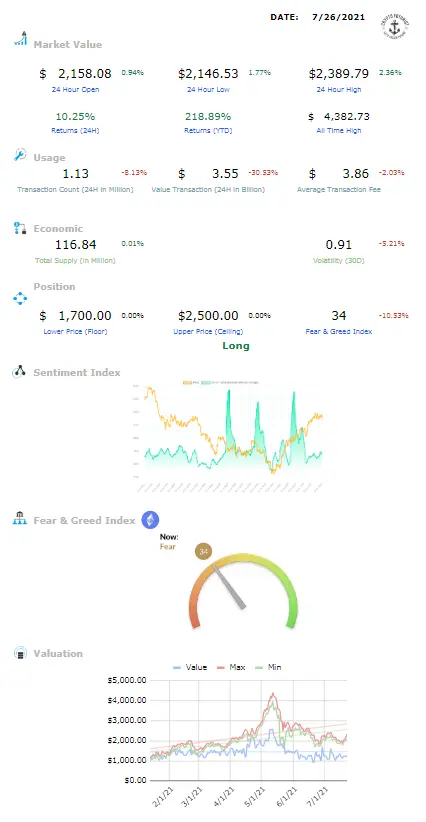426x822 pixels.
Task: Click the Valuation database icon
Action: tap(20, 654)
